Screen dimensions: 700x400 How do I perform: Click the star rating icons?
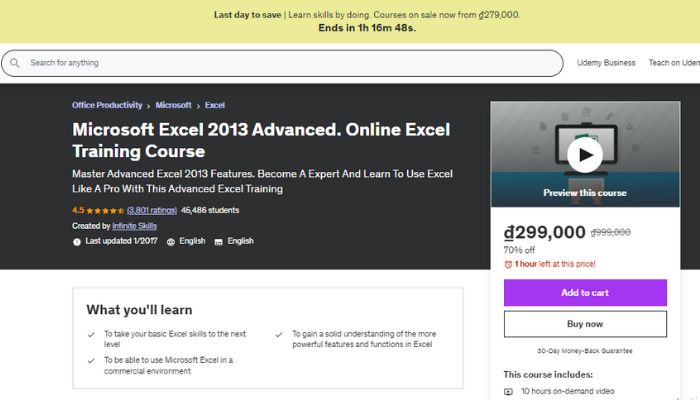pyautogui.click(x=105, y=211)
